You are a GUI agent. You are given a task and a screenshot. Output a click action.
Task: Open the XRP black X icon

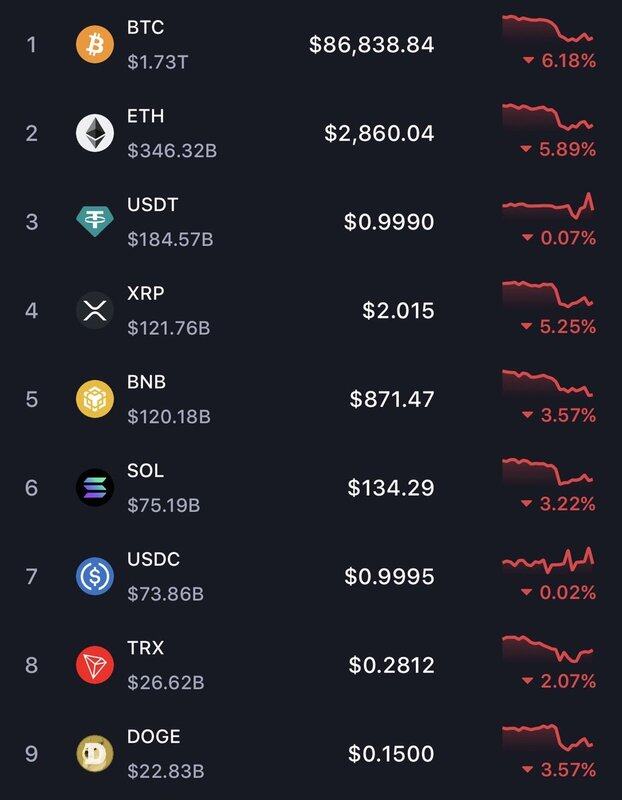pyautogui.click(x=95, y=310)
